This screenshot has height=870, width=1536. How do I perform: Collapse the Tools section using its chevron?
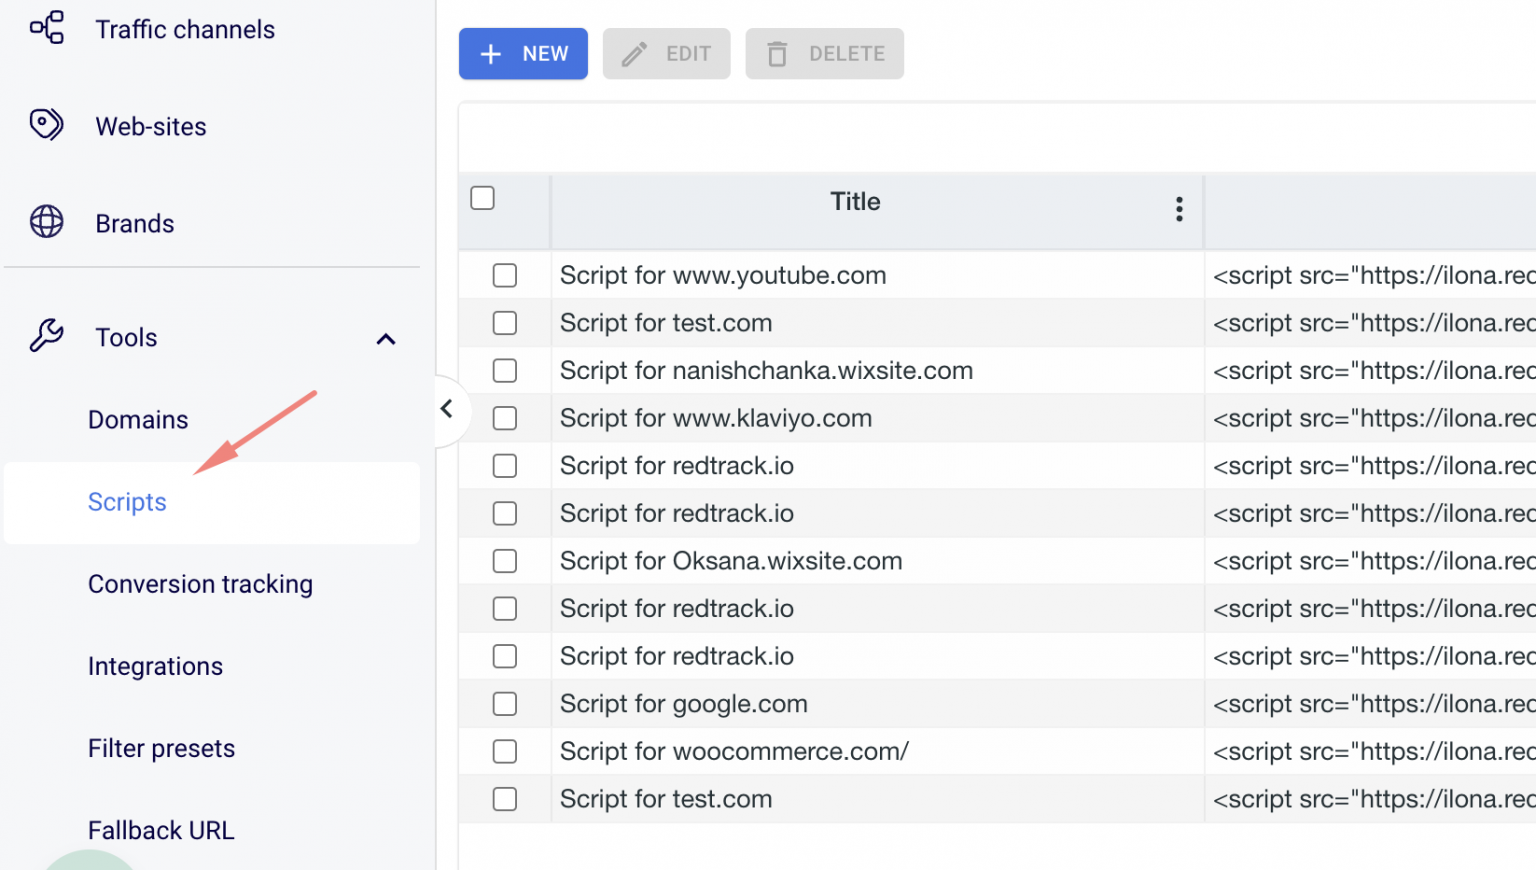point(386,339)
